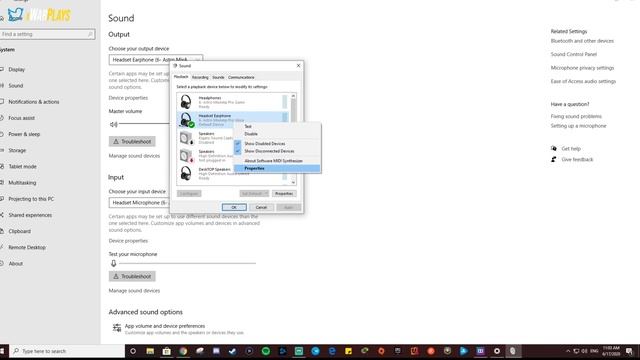Screen dimensions: 640x360
Task: Open Power & sleep settings
Action: tap(24, 134)
